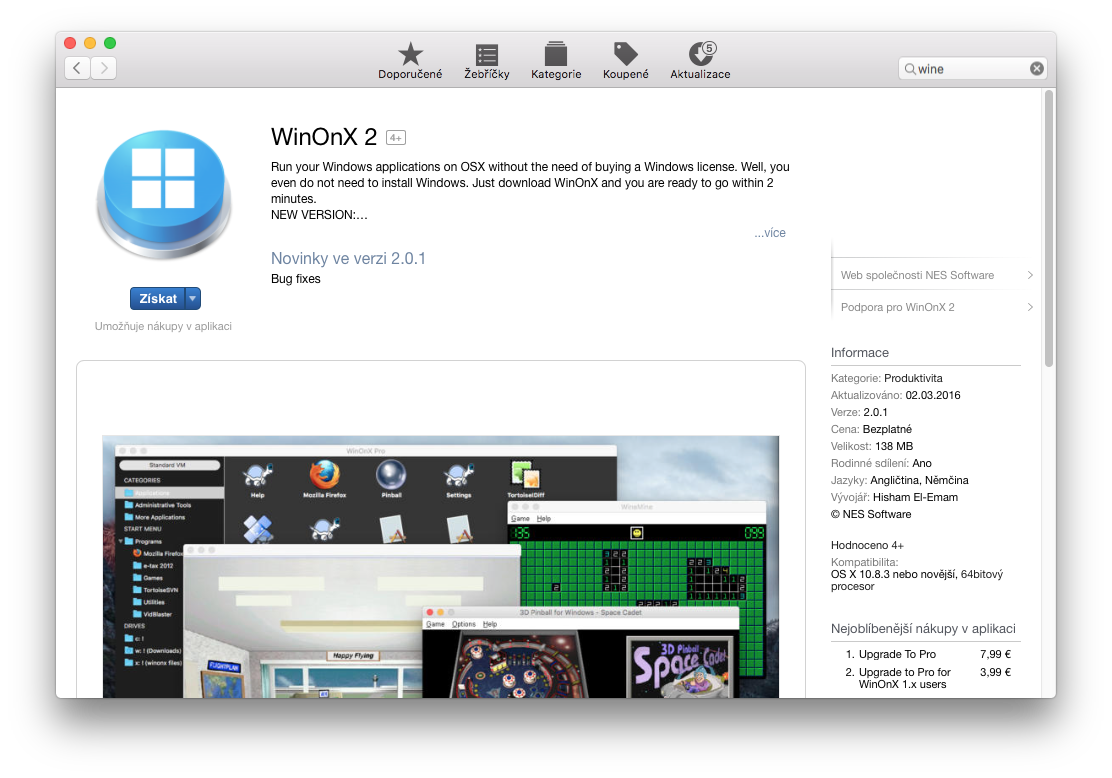The height and width of the screenshot is (778, 1112).
Task: Open dropdown arrow beside Získat
Action: (x=193, y=298)
